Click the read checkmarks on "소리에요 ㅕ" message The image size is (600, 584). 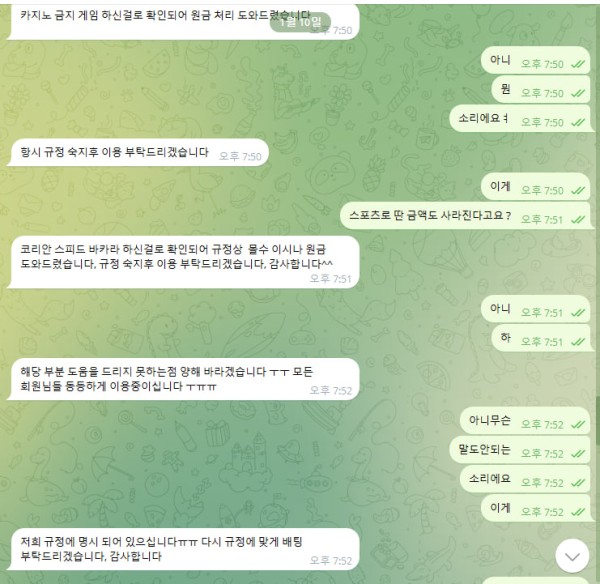coord(578,122)
